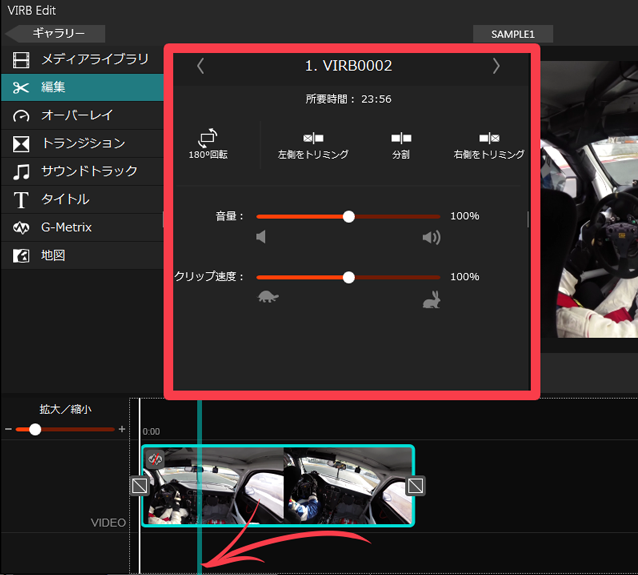
Task: Click the T title icon
Action: click(x=21, y=200)
